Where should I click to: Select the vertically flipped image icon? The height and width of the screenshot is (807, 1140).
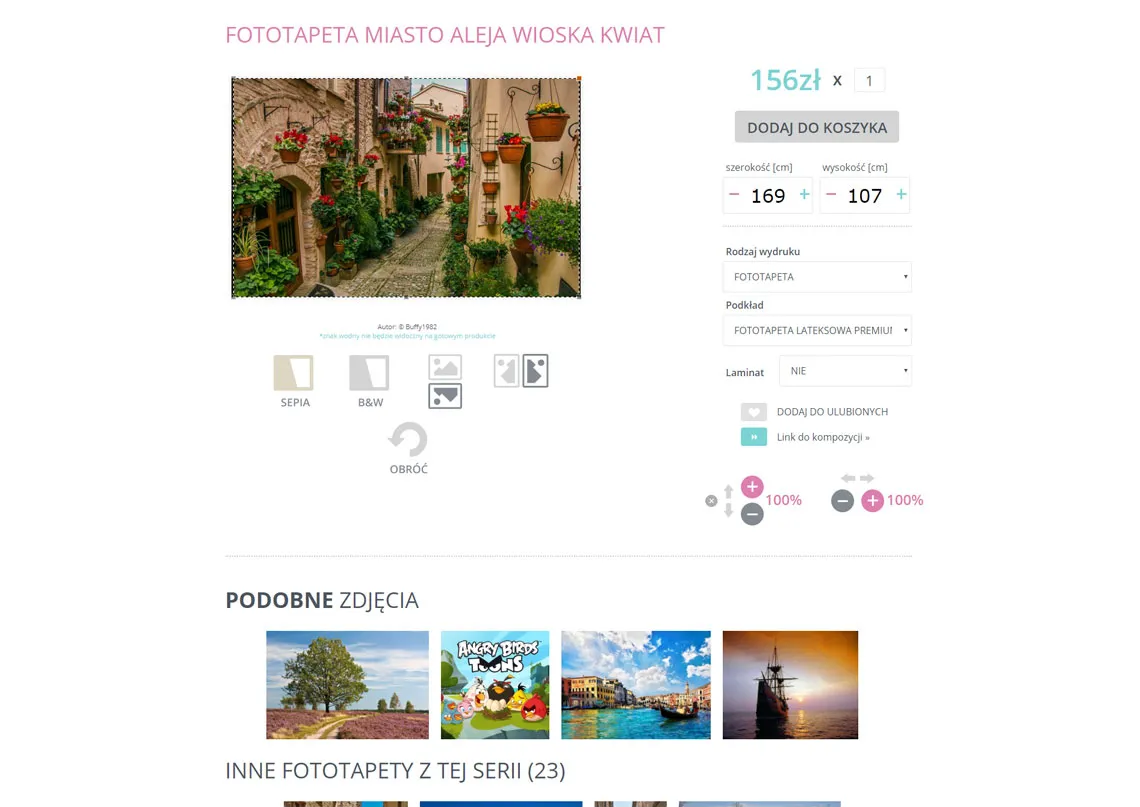click(x=445, y=396)
